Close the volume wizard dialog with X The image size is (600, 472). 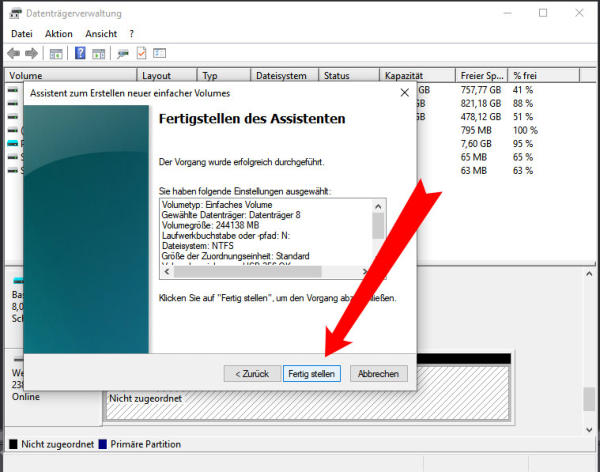coord(404,93)
